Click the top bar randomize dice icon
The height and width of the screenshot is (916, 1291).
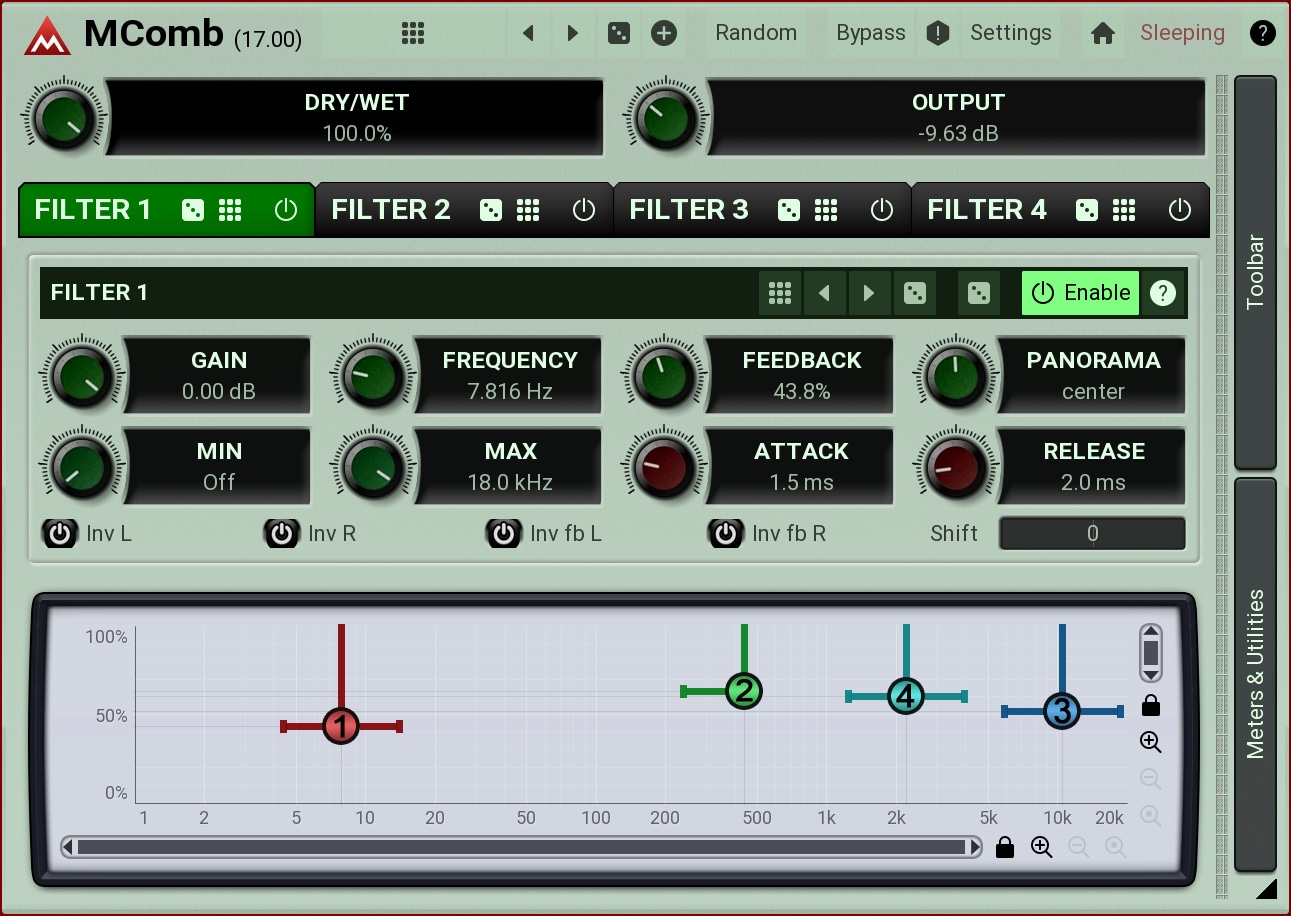point(619,33)
